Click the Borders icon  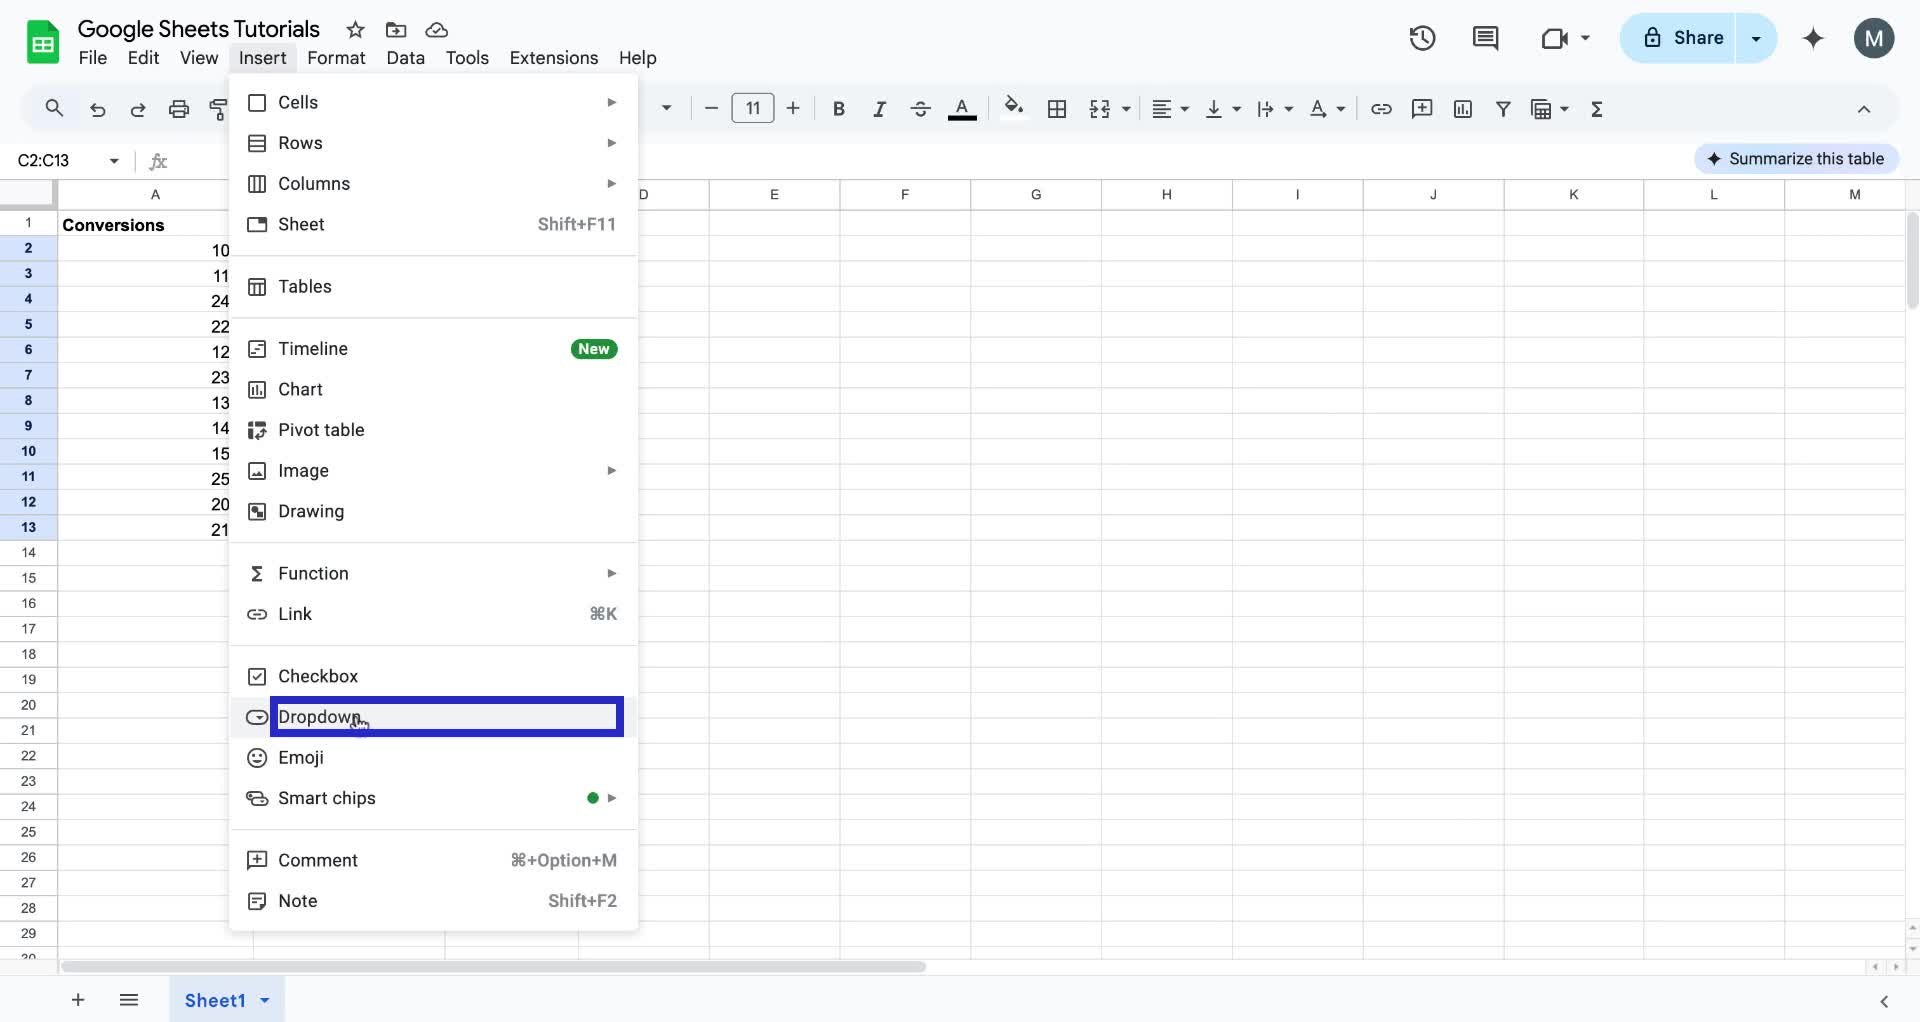coord(1057,109)
